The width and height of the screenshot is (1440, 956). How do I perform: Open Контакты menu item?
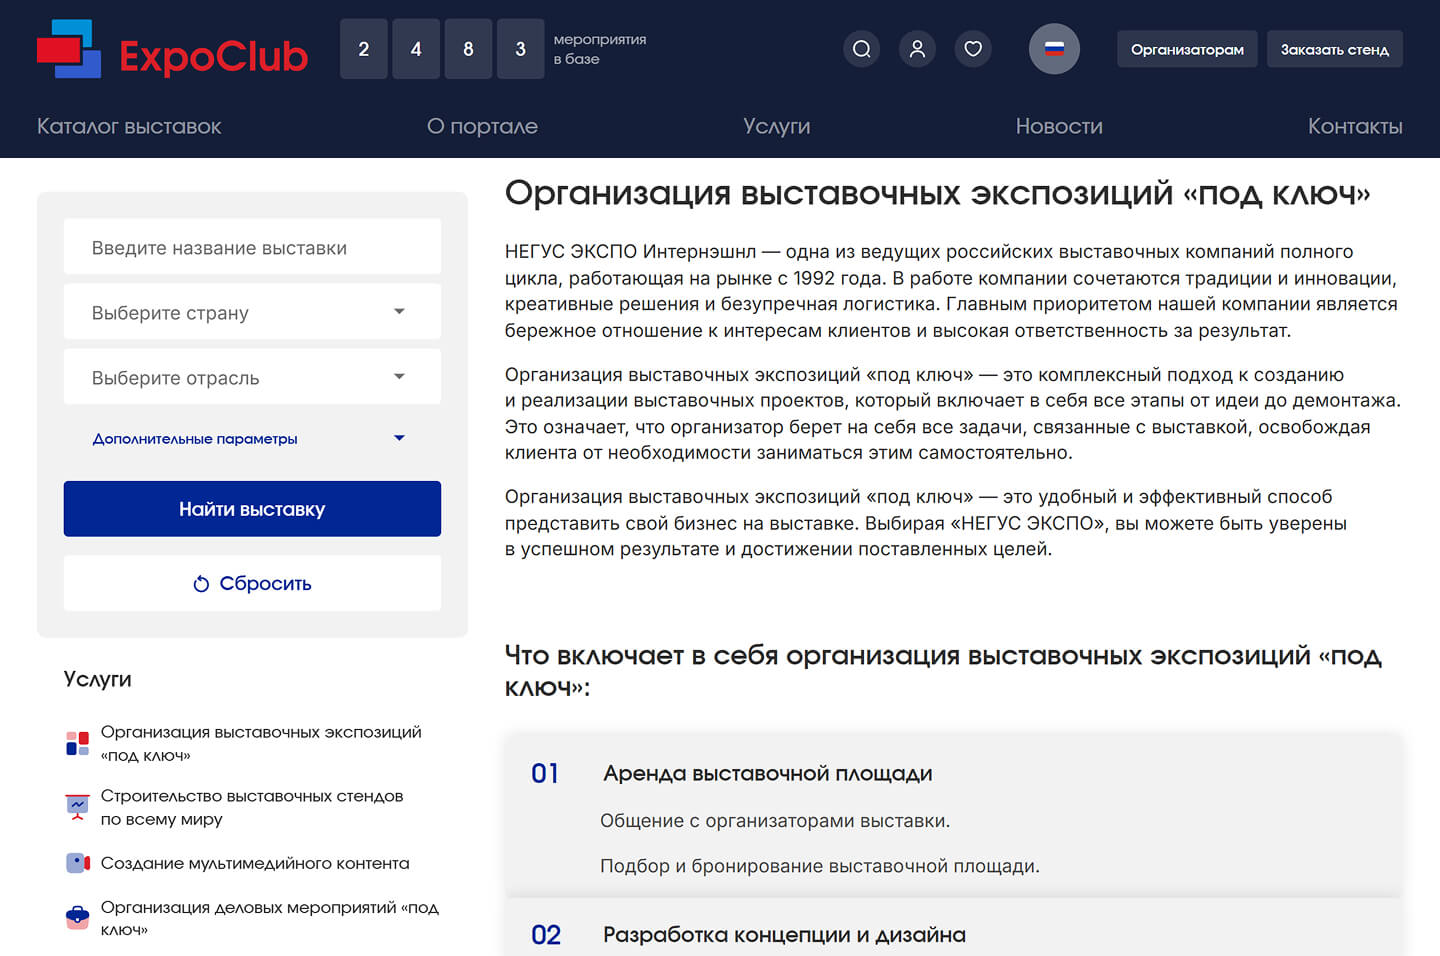[x=1355, y=126]
